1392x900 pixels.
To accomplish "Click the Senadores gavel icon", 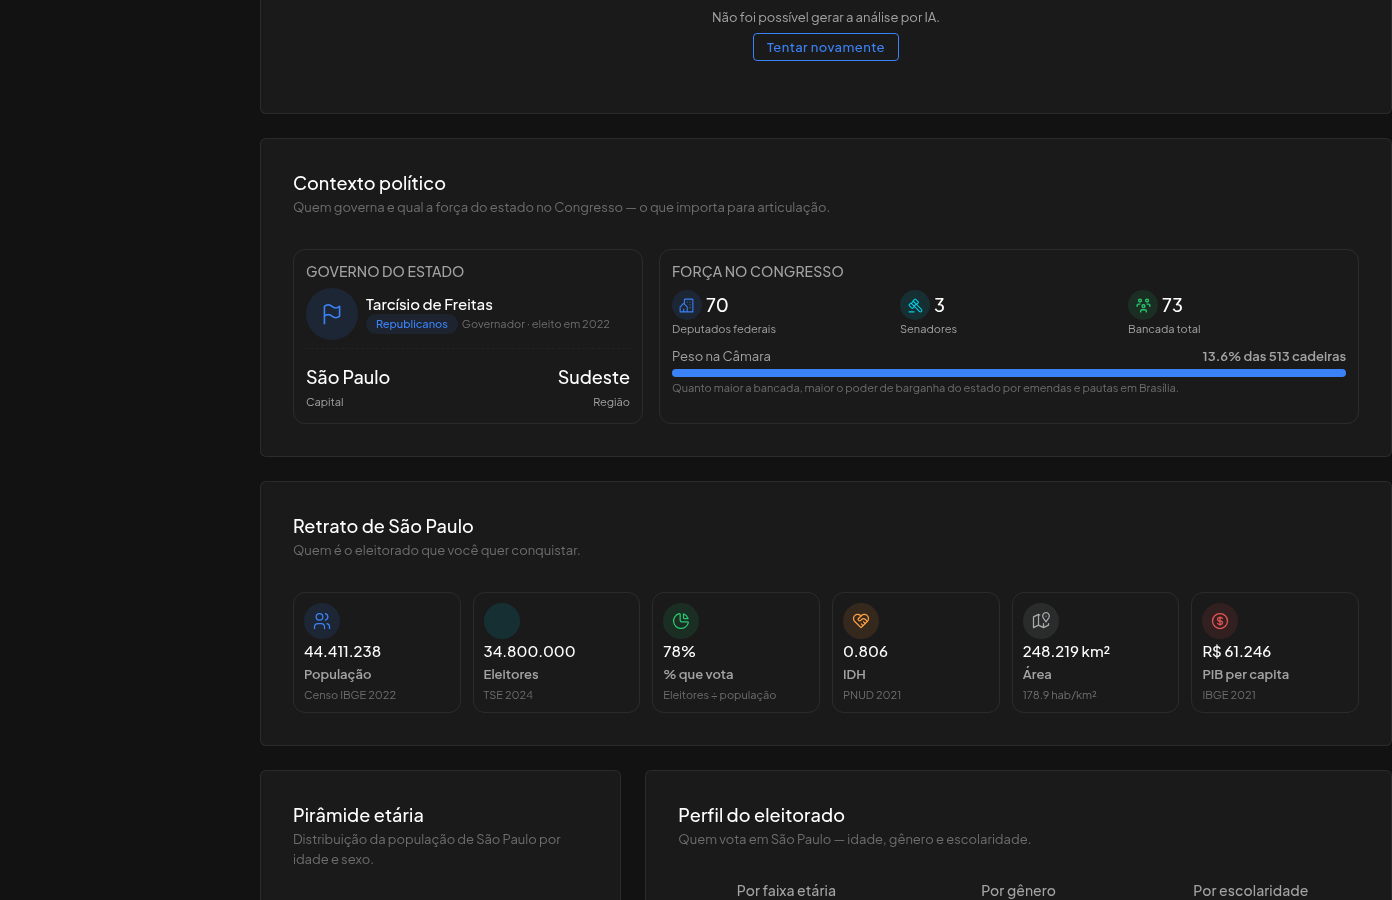I will [x=915, y=305].
